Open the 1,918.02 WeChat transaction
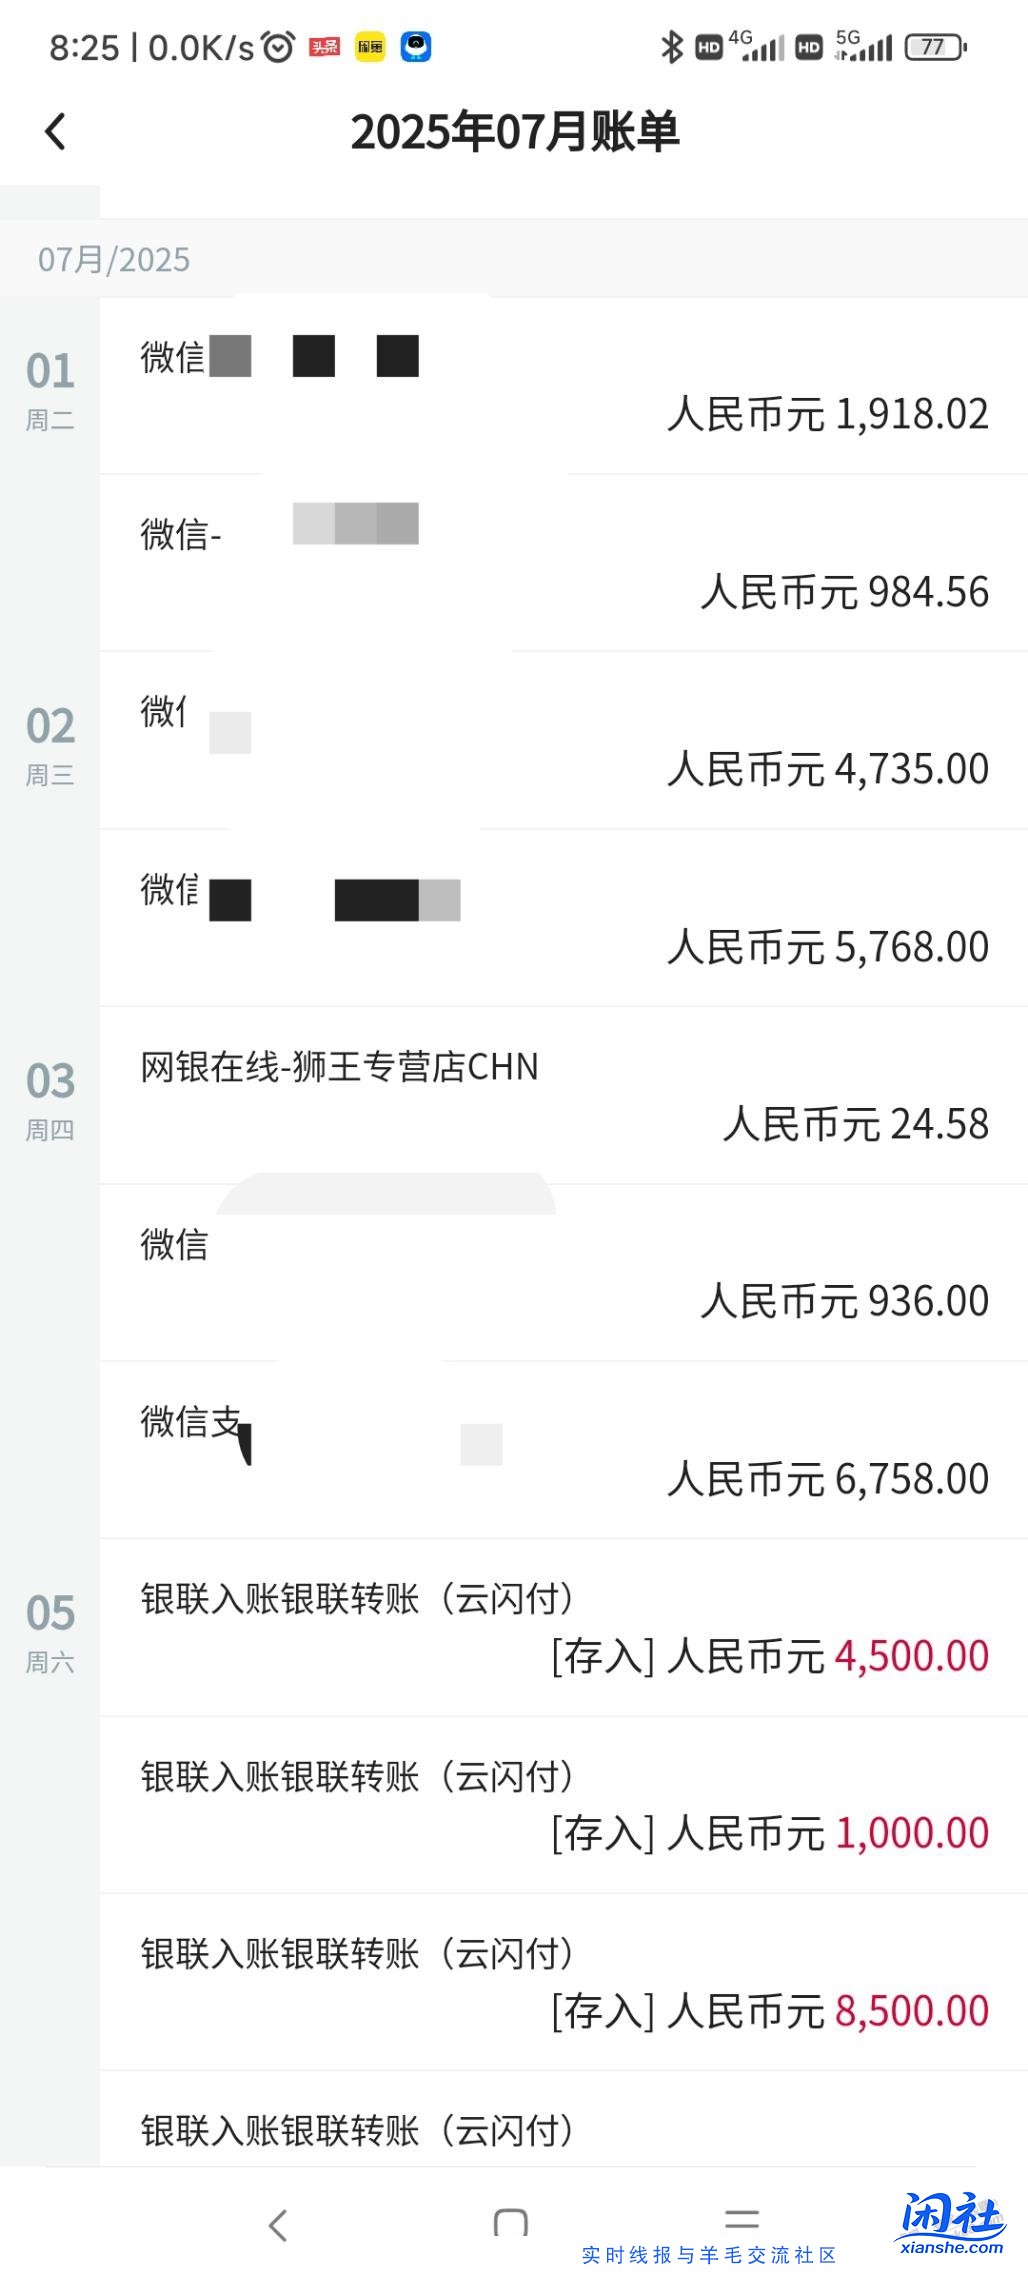The image size is (1028, 2284). (x=563, y=387)
